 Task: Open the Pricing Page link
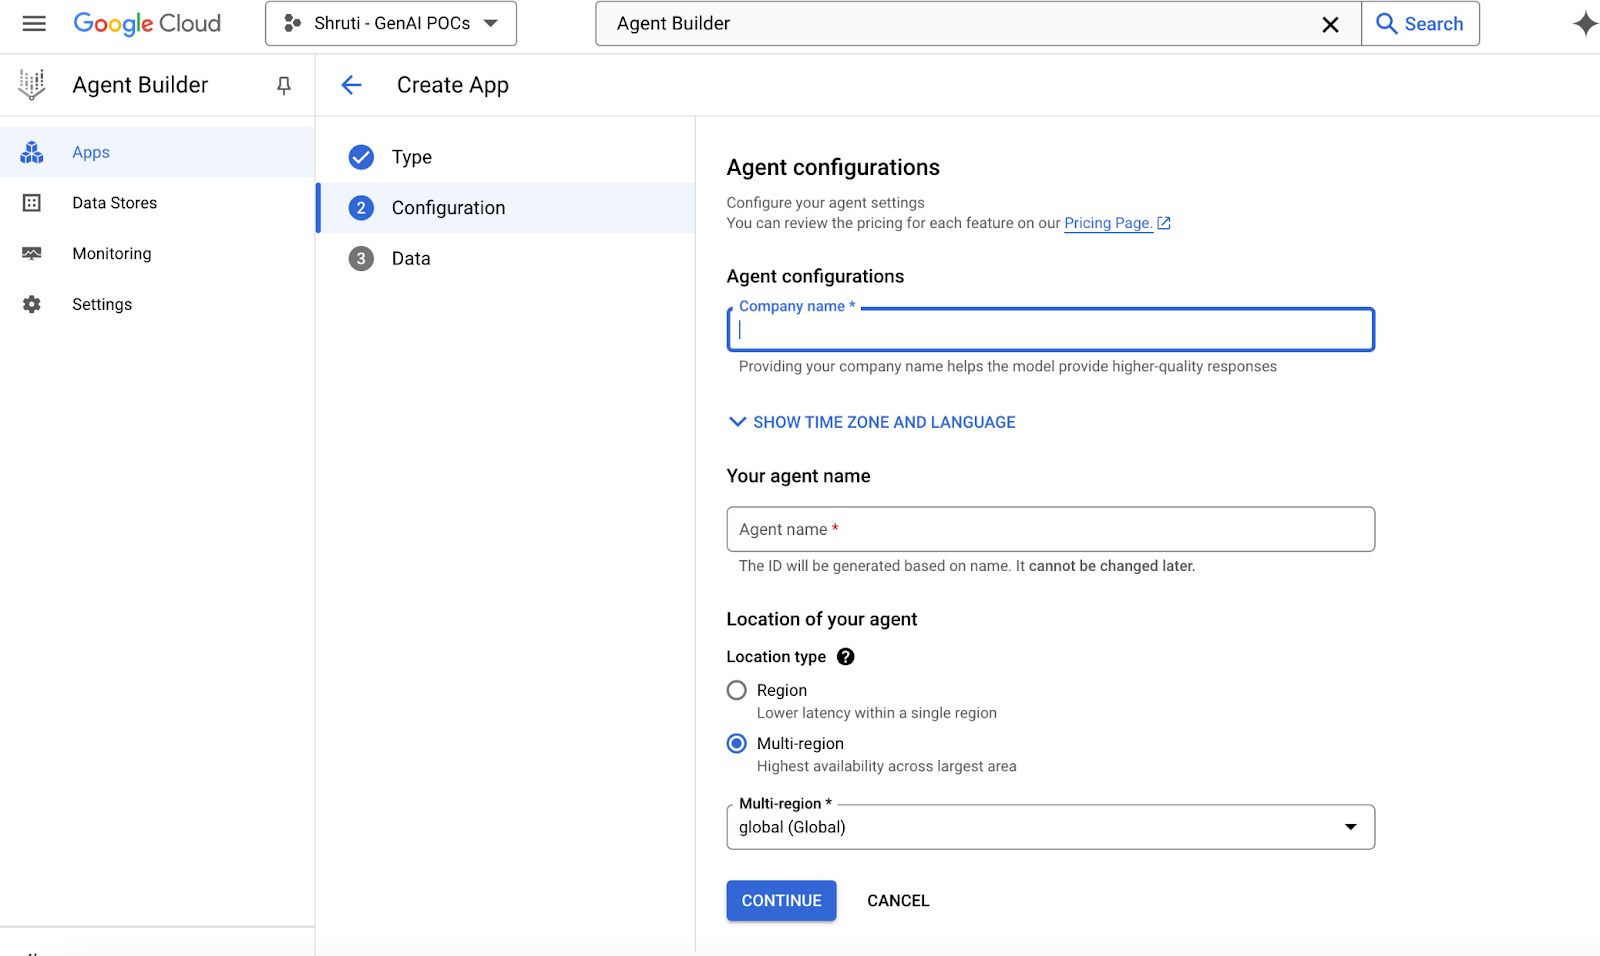tap(1108, 223)
